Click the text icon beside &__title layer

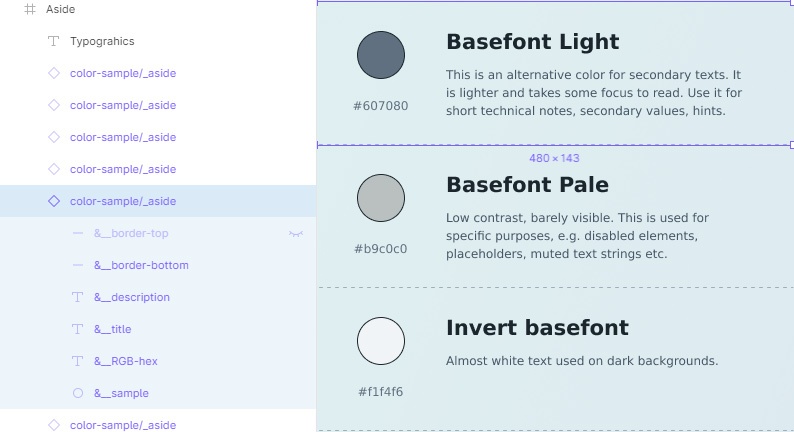78,329
